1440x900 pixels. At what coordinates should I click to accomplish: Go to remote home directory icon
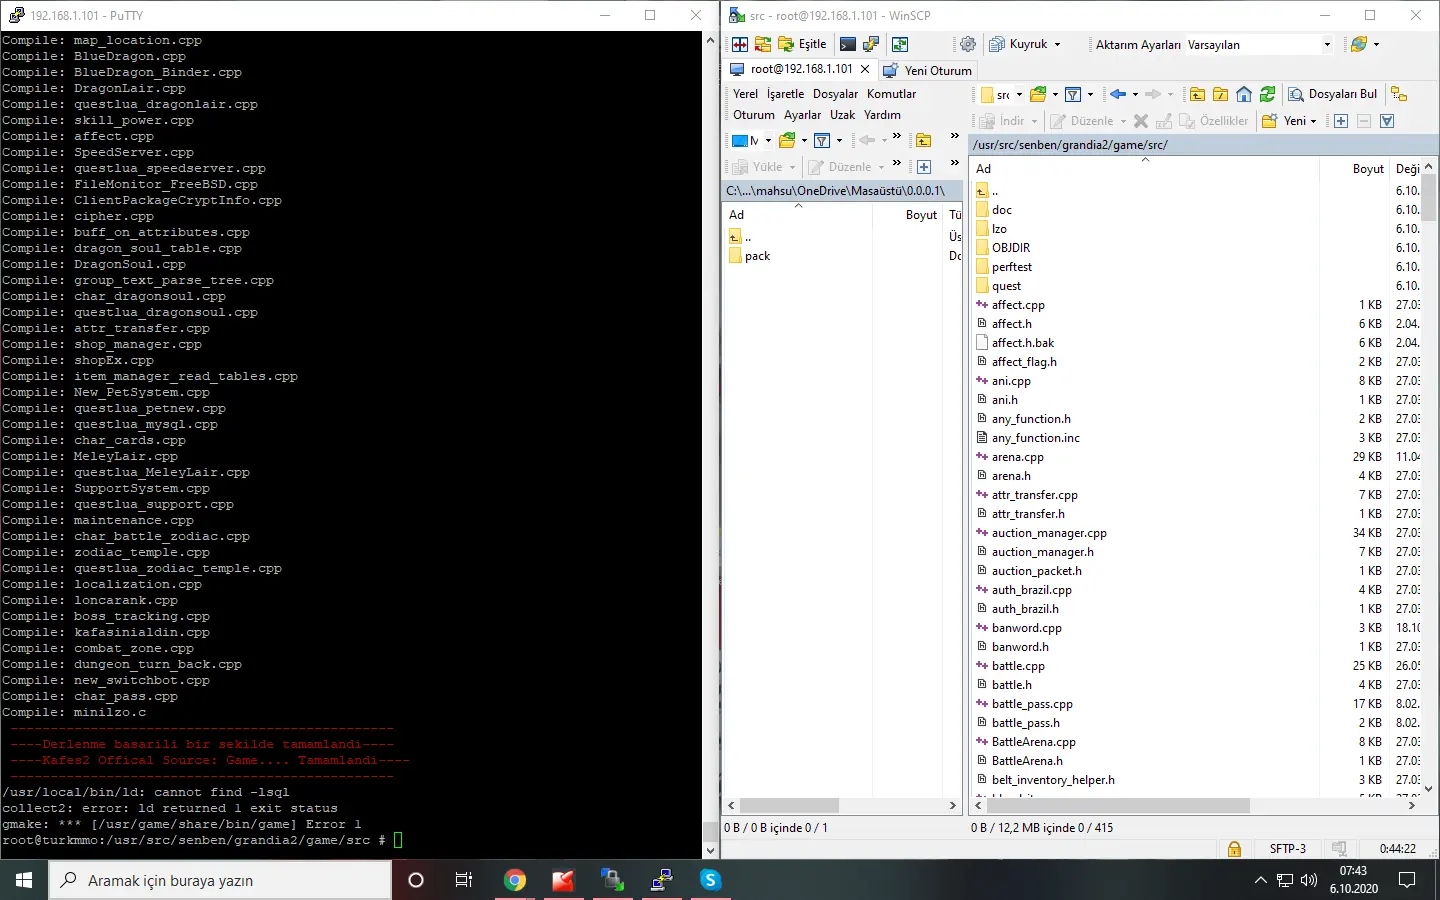click(1244, 94)
